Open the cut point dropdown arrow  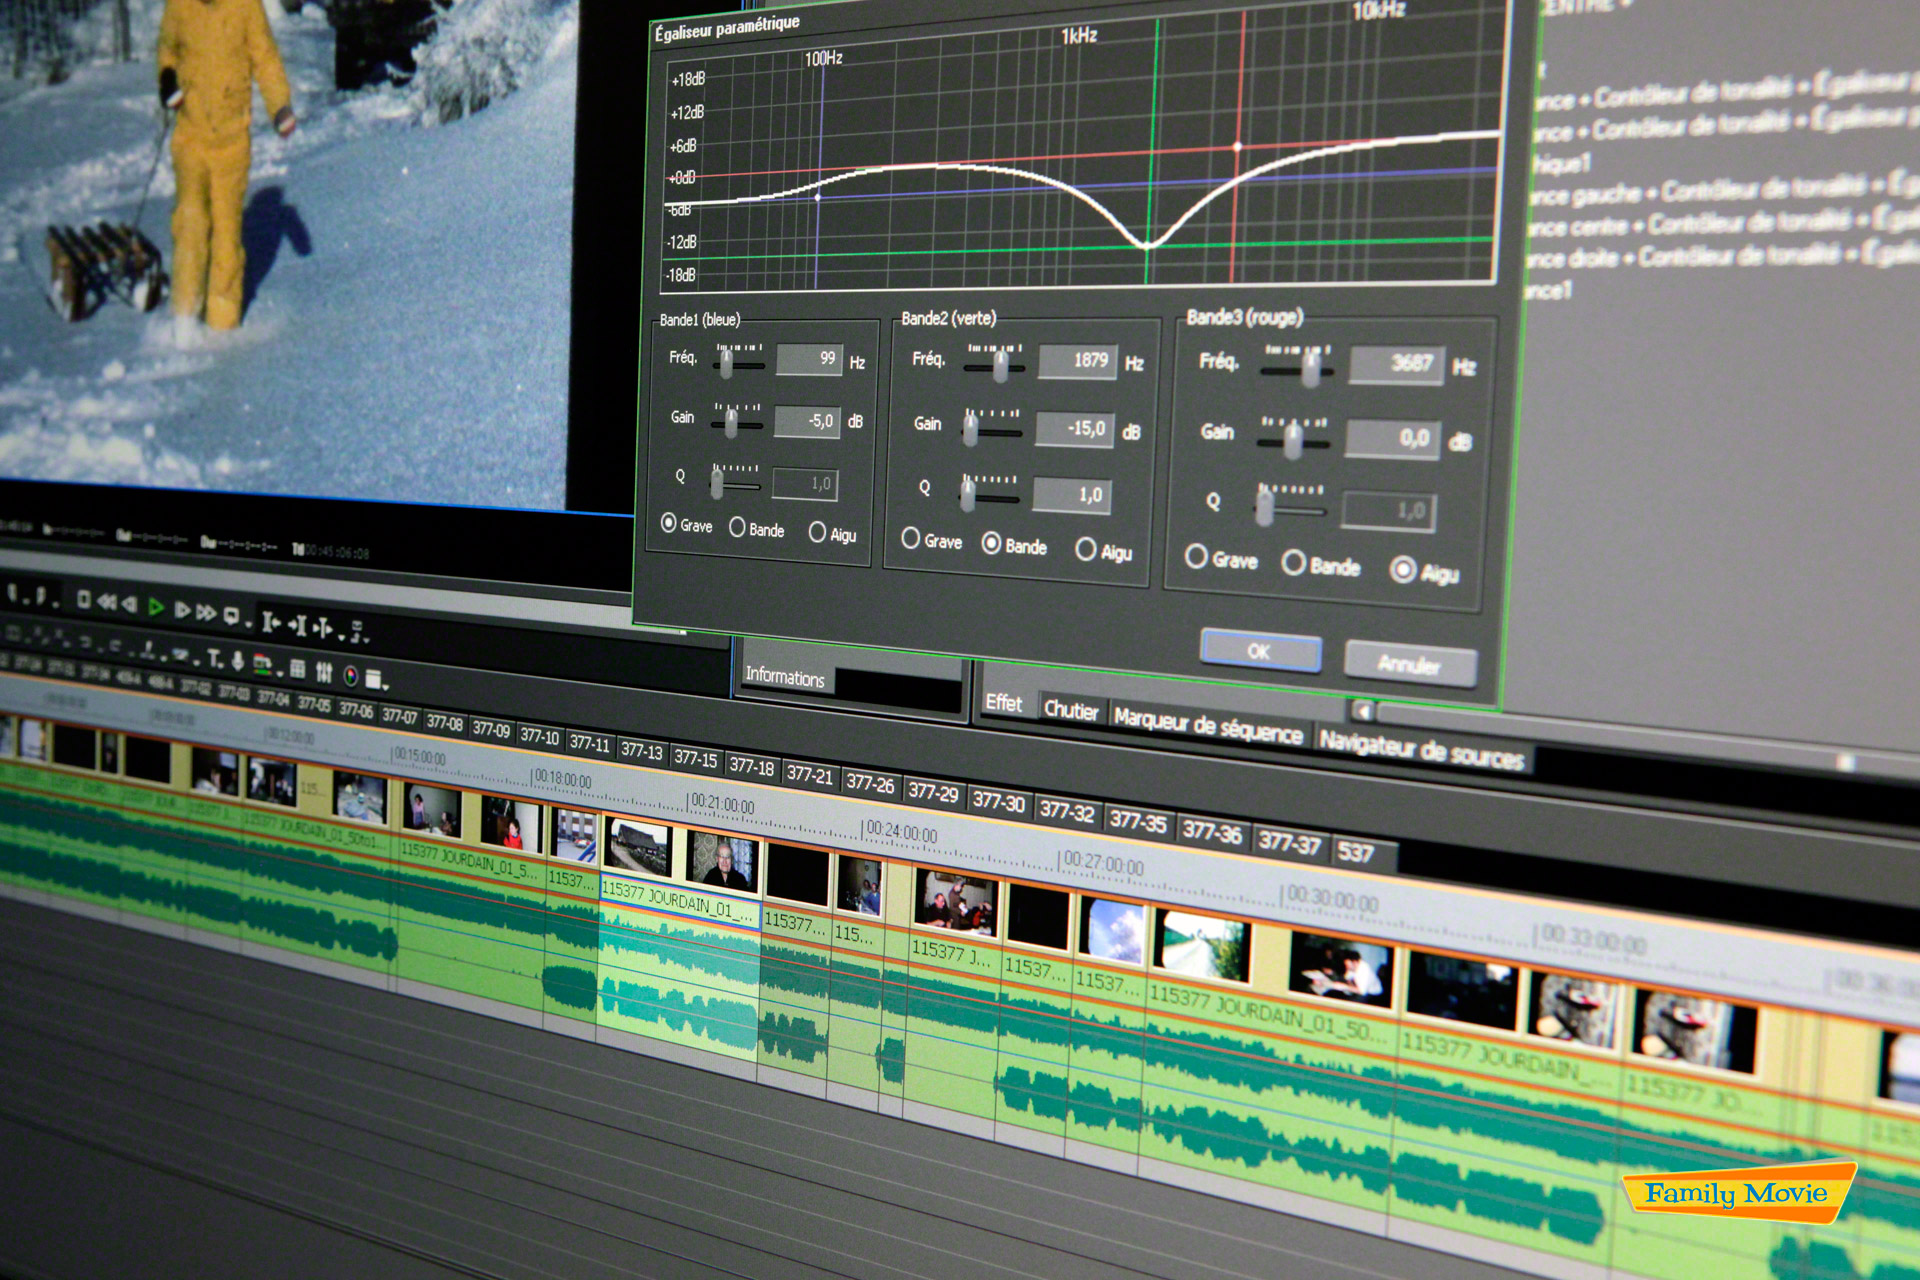click(x=341, y=638)
